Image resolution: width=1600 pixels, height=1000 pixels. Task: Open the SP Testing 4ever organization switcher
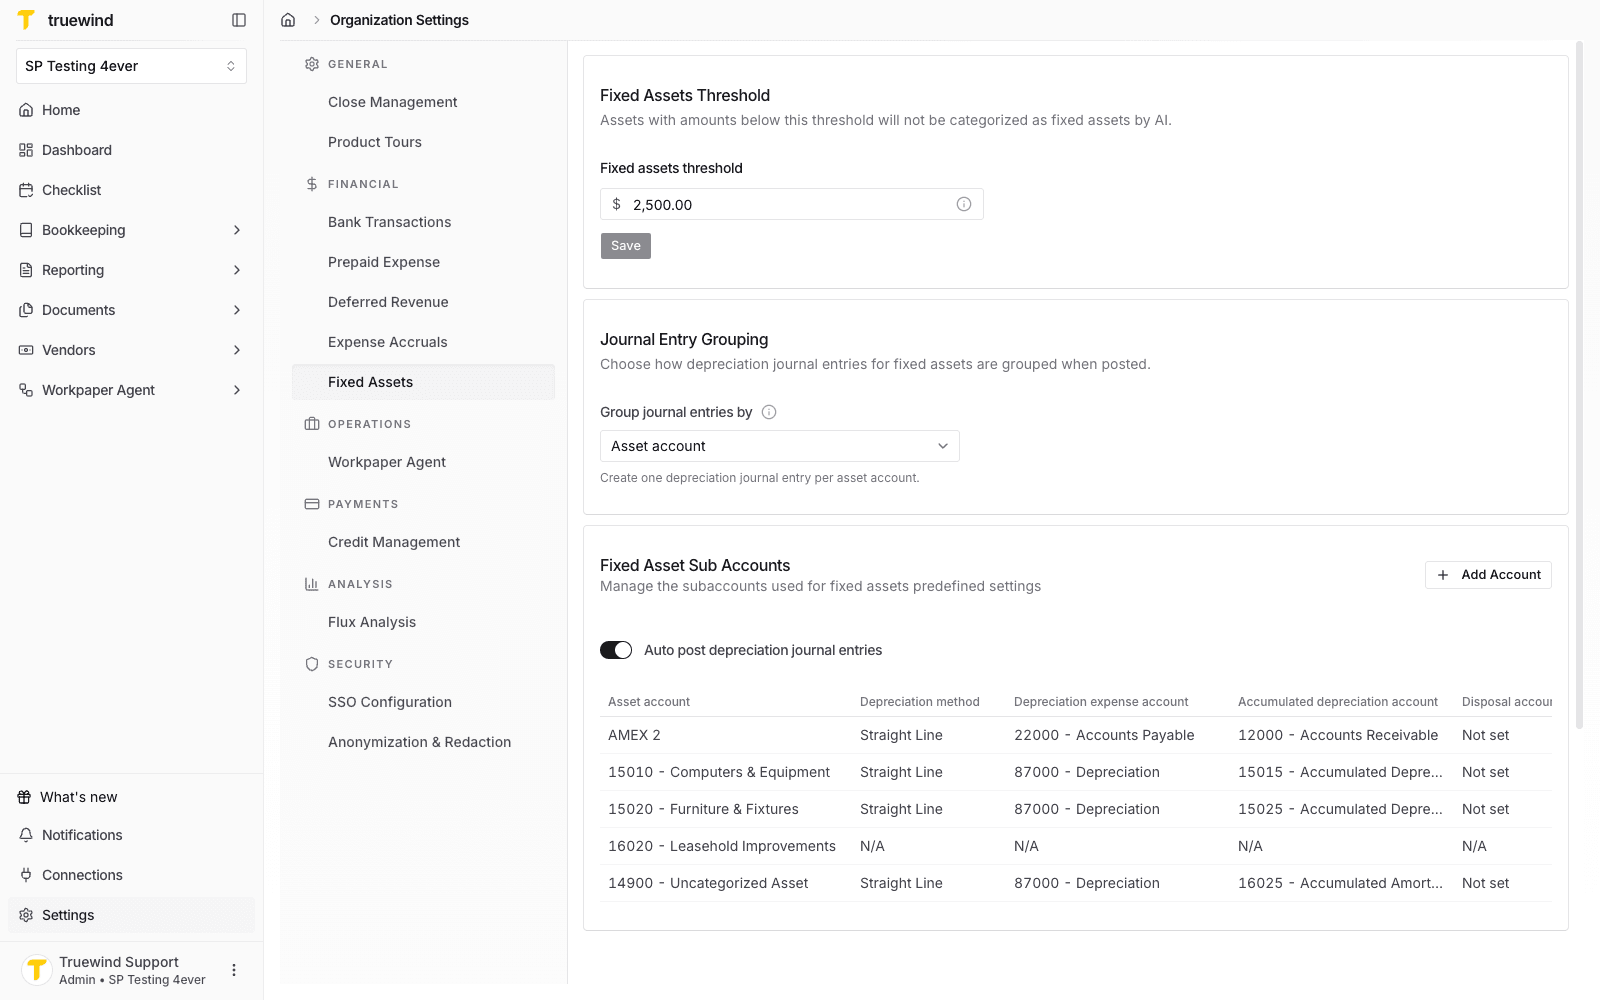point(131,66)
